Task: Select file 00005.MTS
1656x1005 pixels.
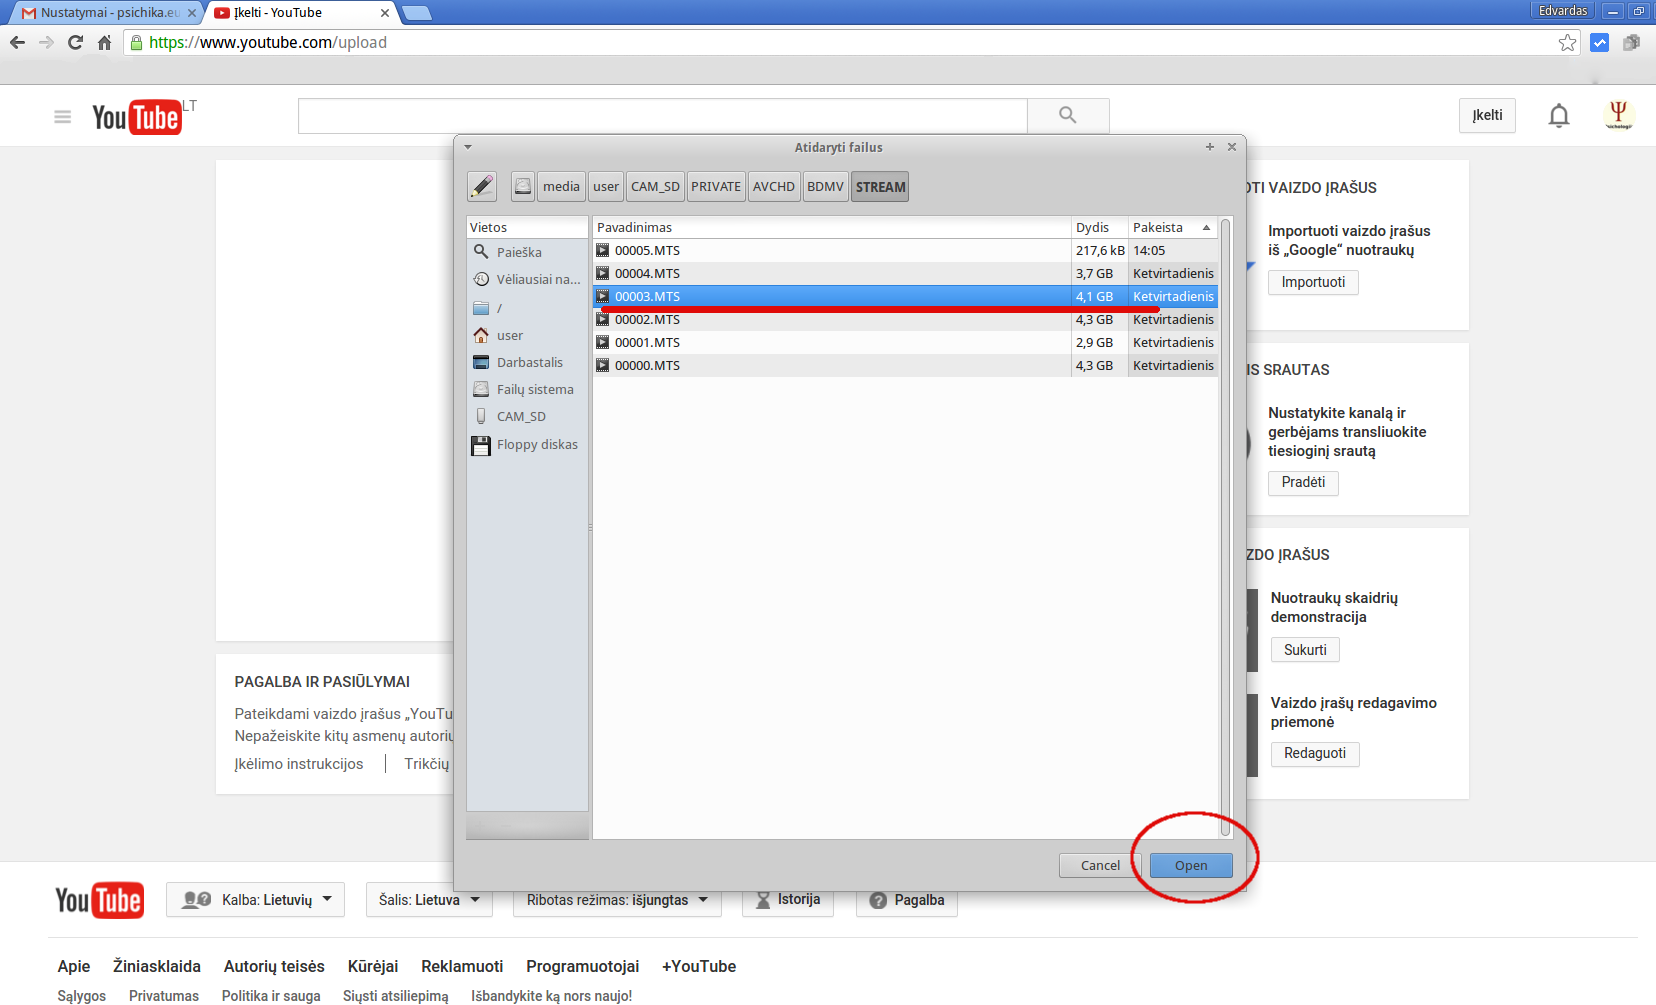Action: 905,250
